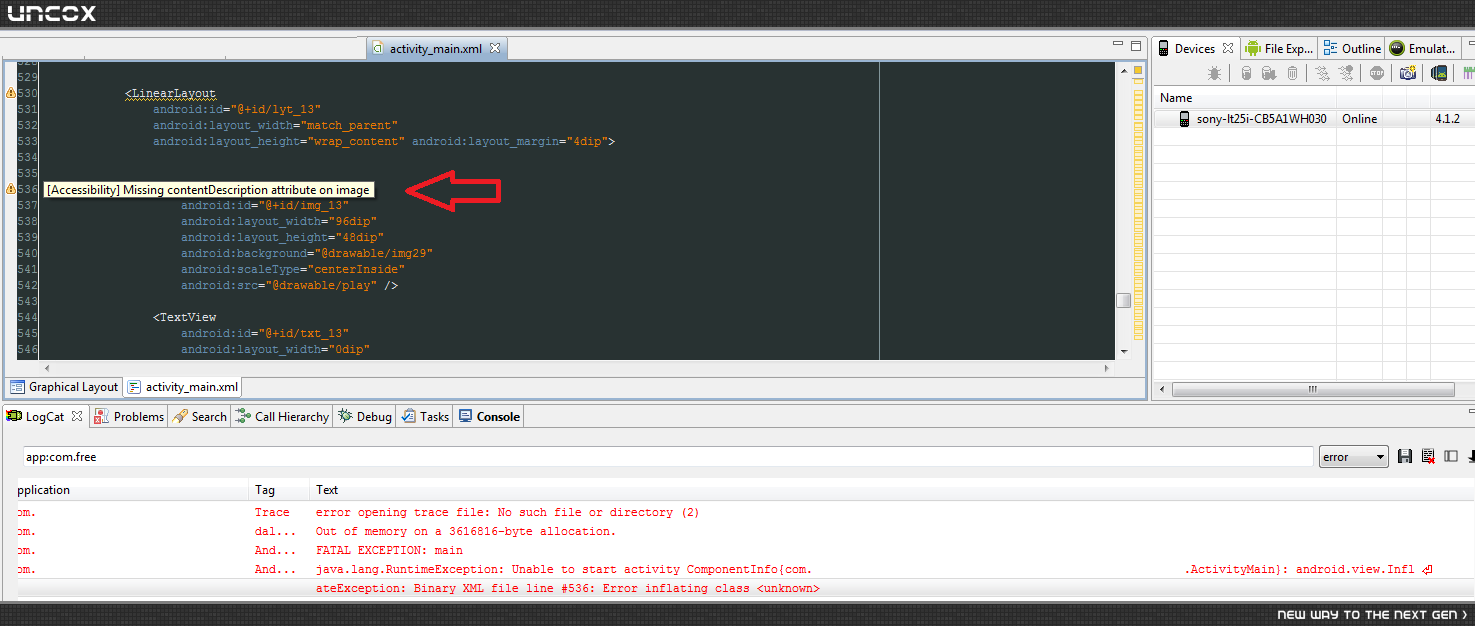Open the Tasks tab

(426, 417)
